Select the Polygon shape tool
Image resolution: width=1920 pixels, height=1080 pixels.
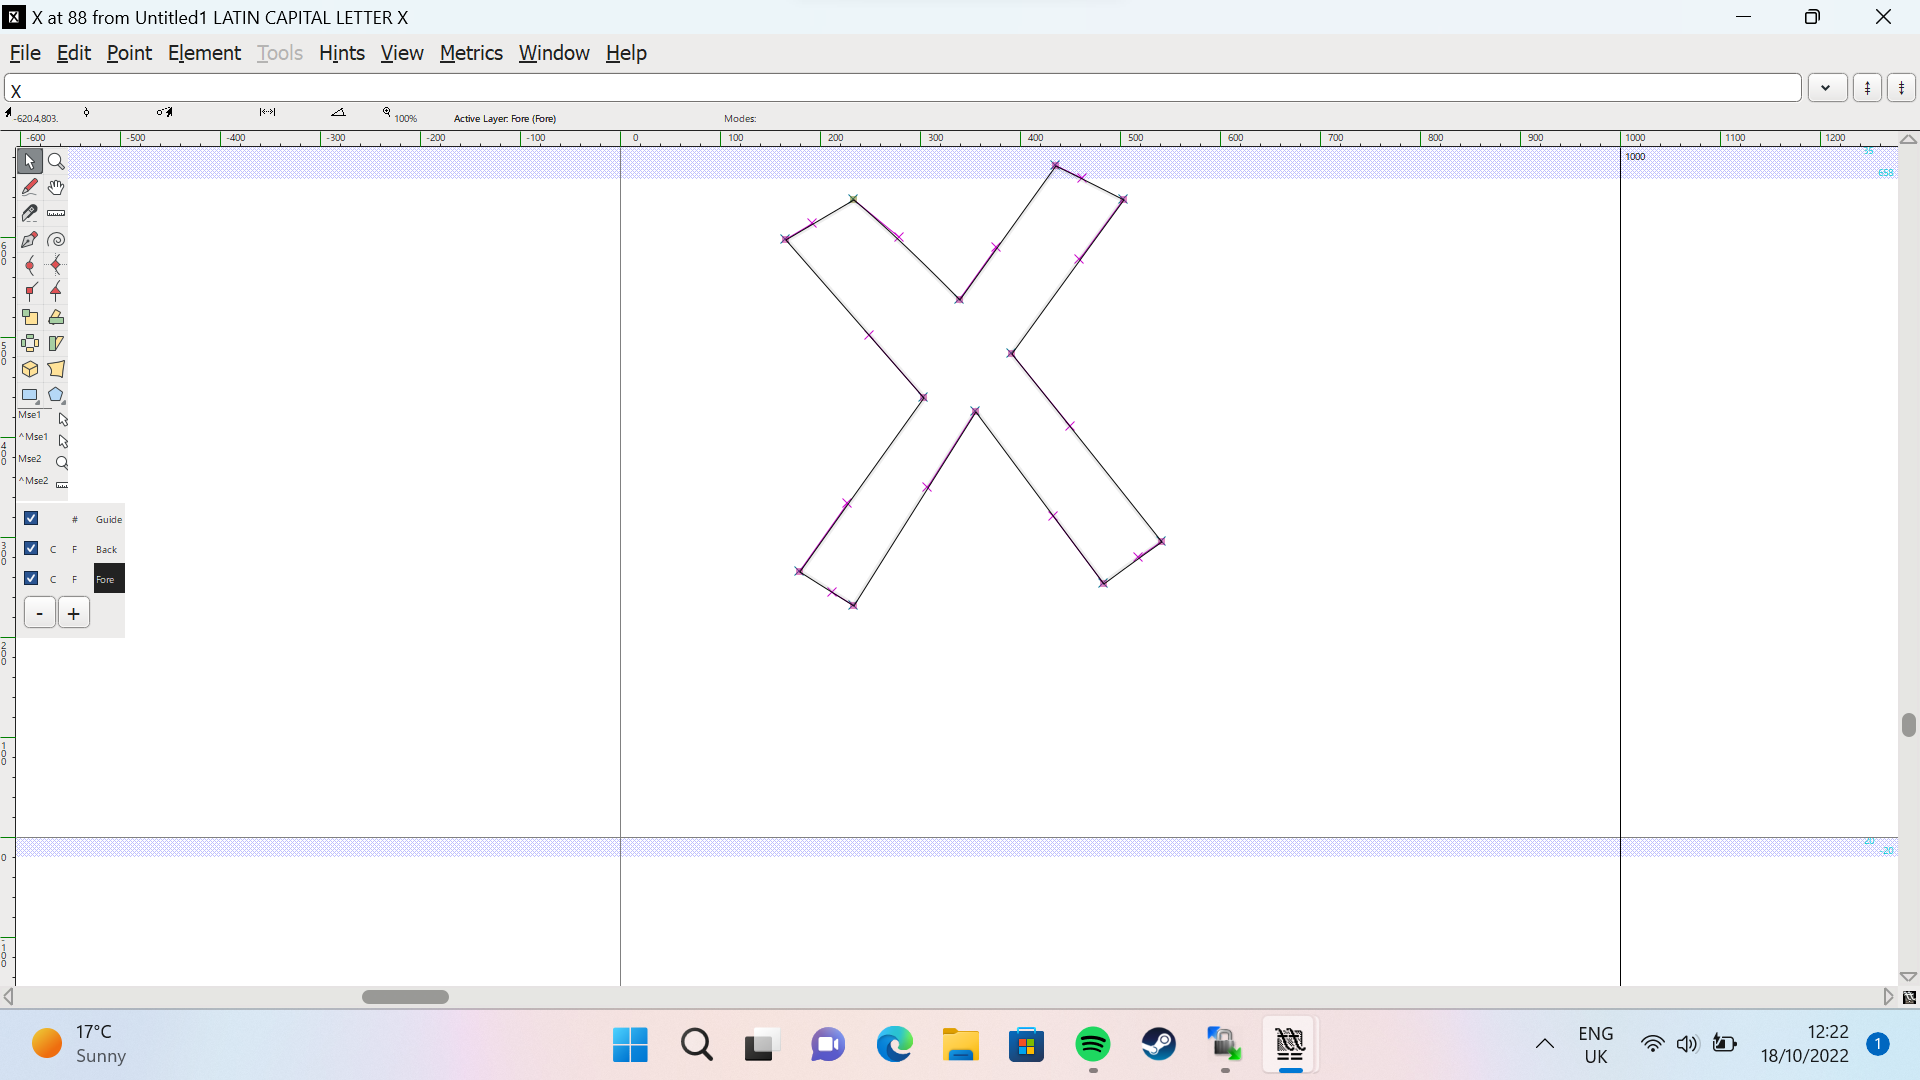point(56,395)
